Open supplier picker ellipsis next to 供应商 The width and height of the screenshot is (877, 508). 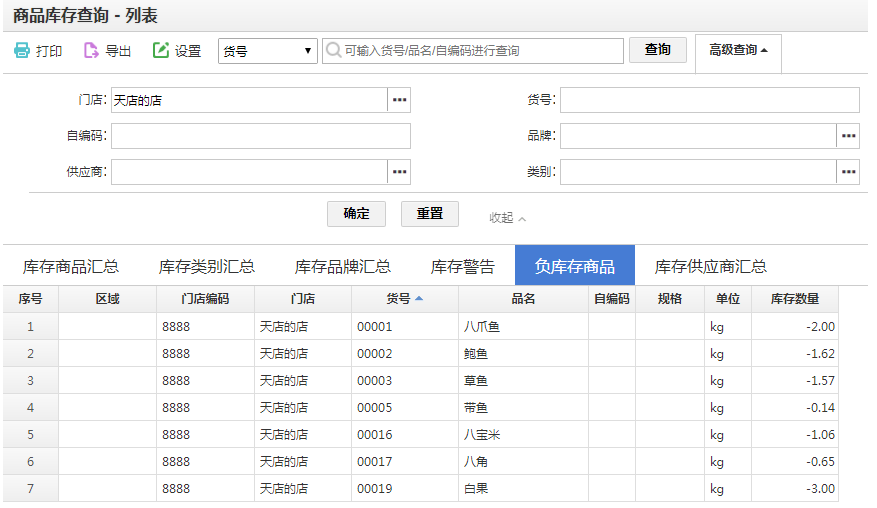[x=400, y=172]
